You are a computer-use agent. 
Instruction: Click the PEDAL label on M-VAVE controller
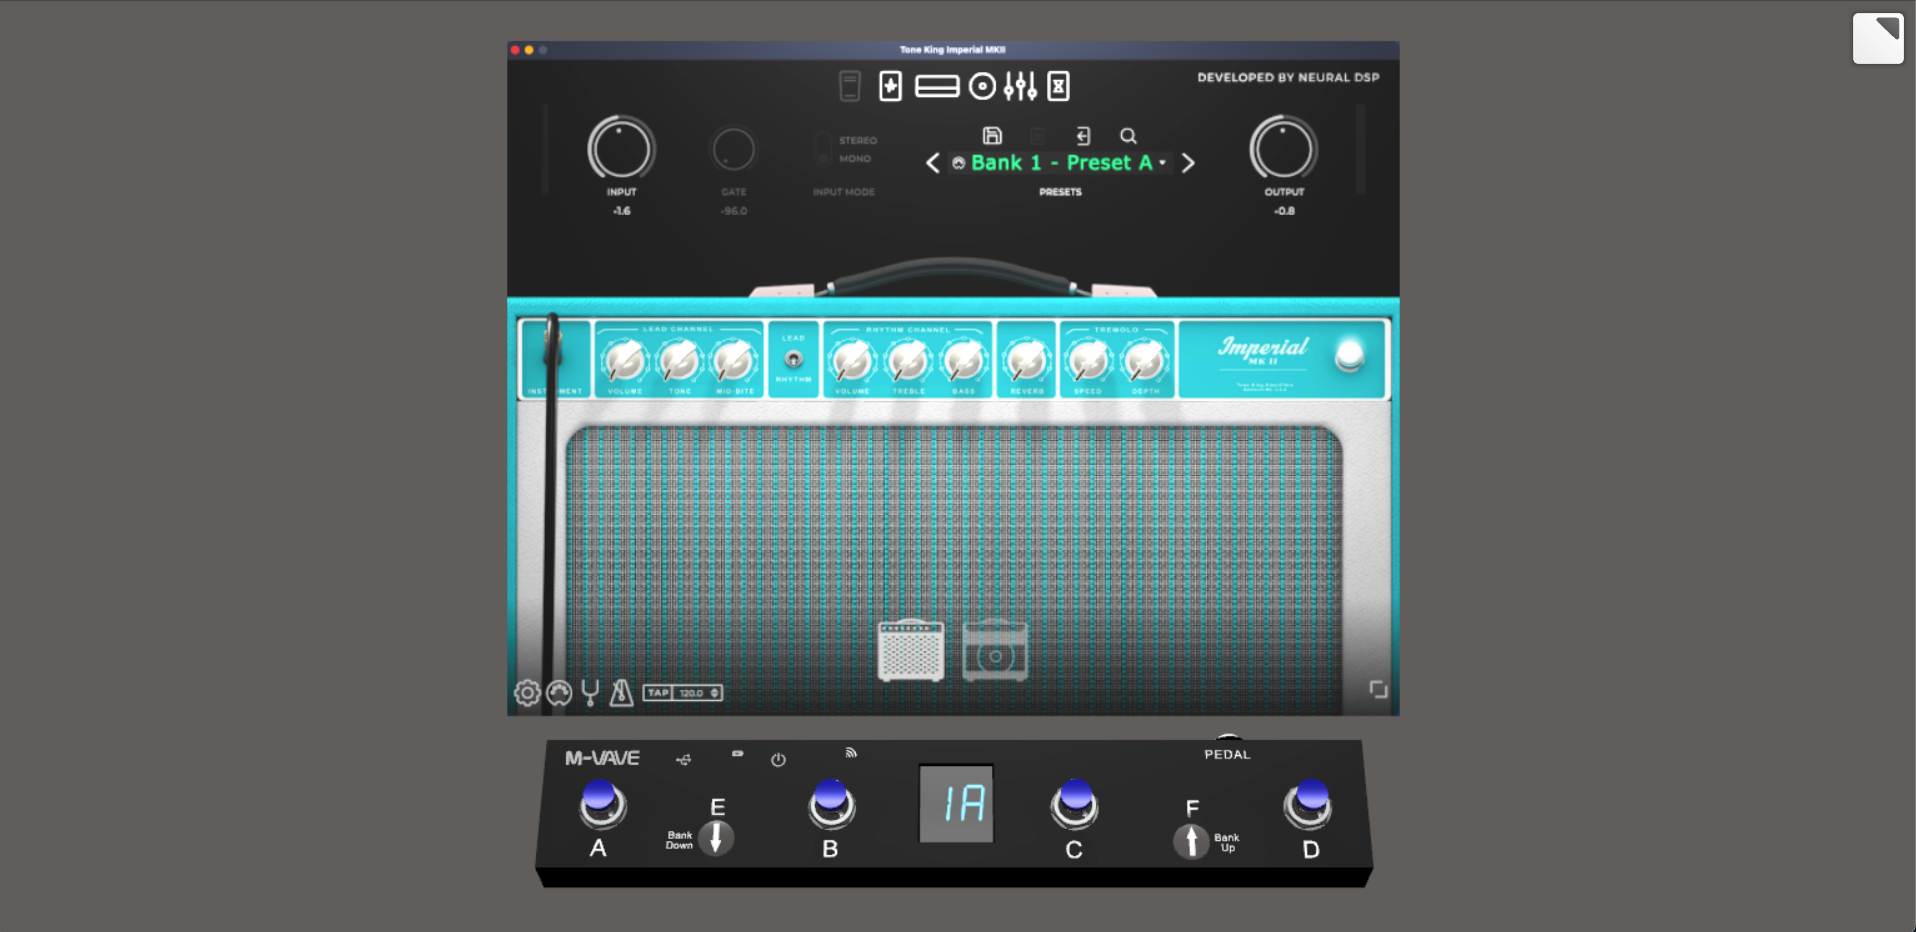[1227, 754]
